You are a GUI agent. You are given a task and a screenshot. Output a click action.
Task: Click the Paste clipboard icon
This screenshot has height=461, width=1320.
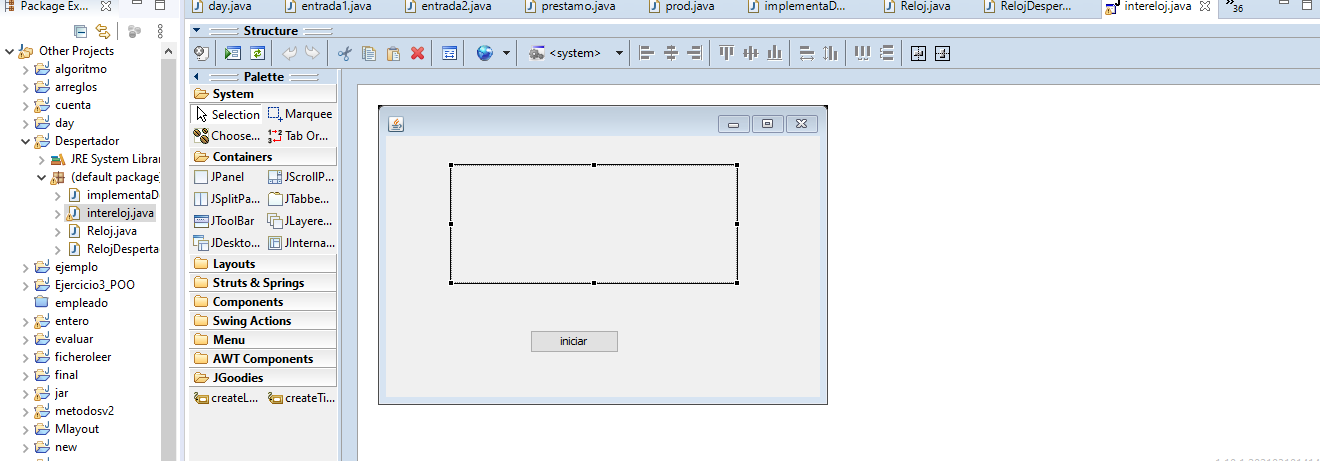pos(393,53)
